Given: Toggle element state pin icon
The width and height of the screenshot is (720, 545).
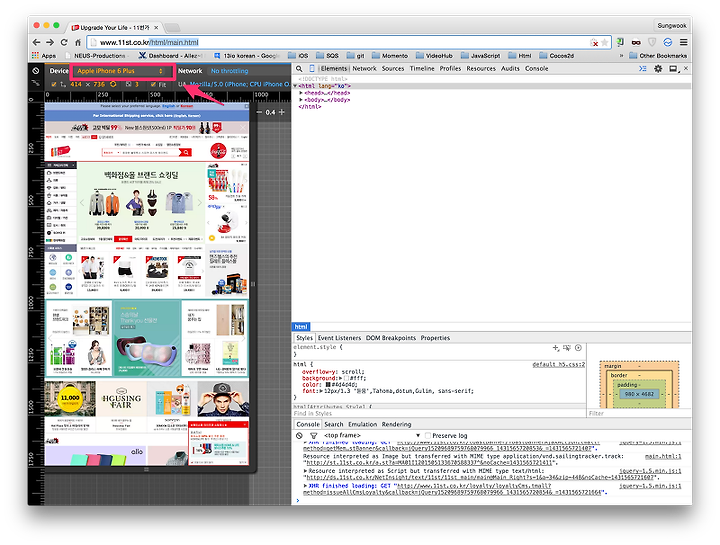Looking at the screenshot, I should (x=567, y=348).
